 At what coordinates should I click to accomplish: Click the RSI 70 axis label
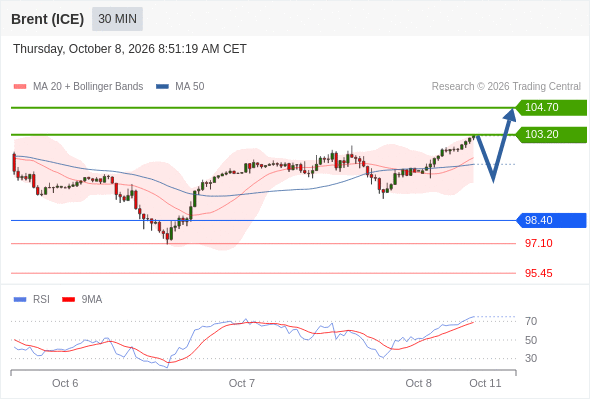[531, 321]
